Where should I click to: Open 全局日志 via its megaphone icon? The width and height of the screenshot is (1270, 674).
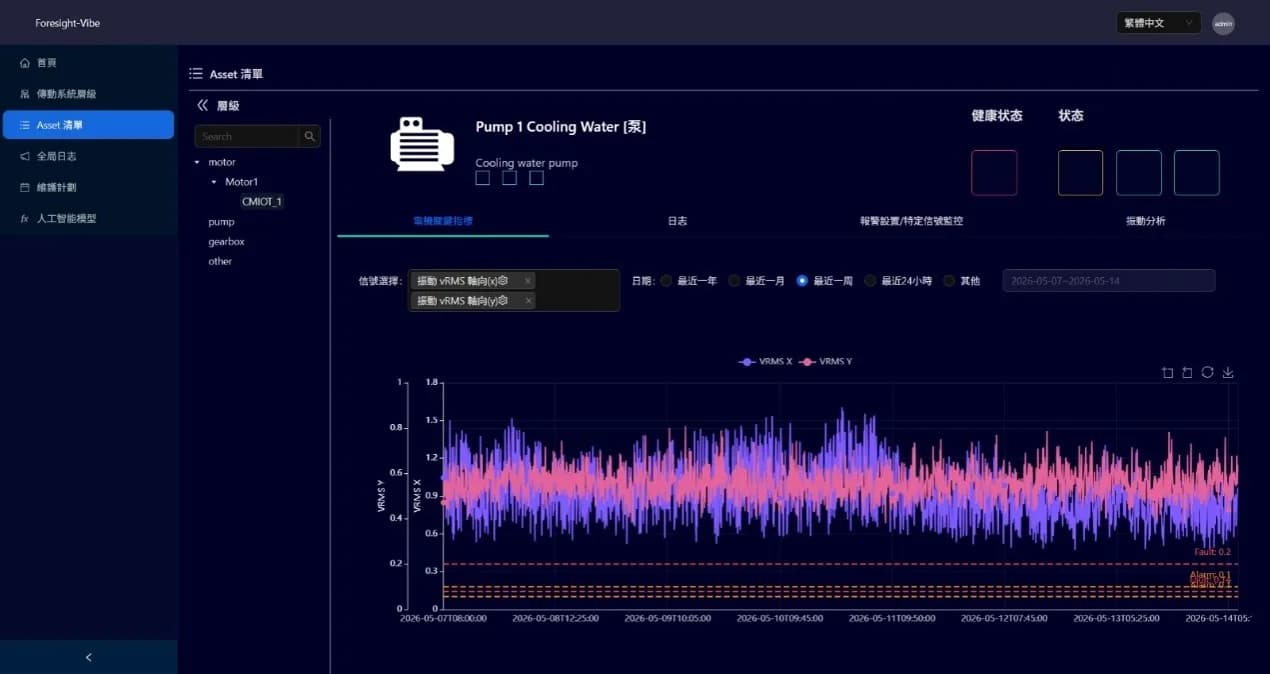click(x=24, y=156)
